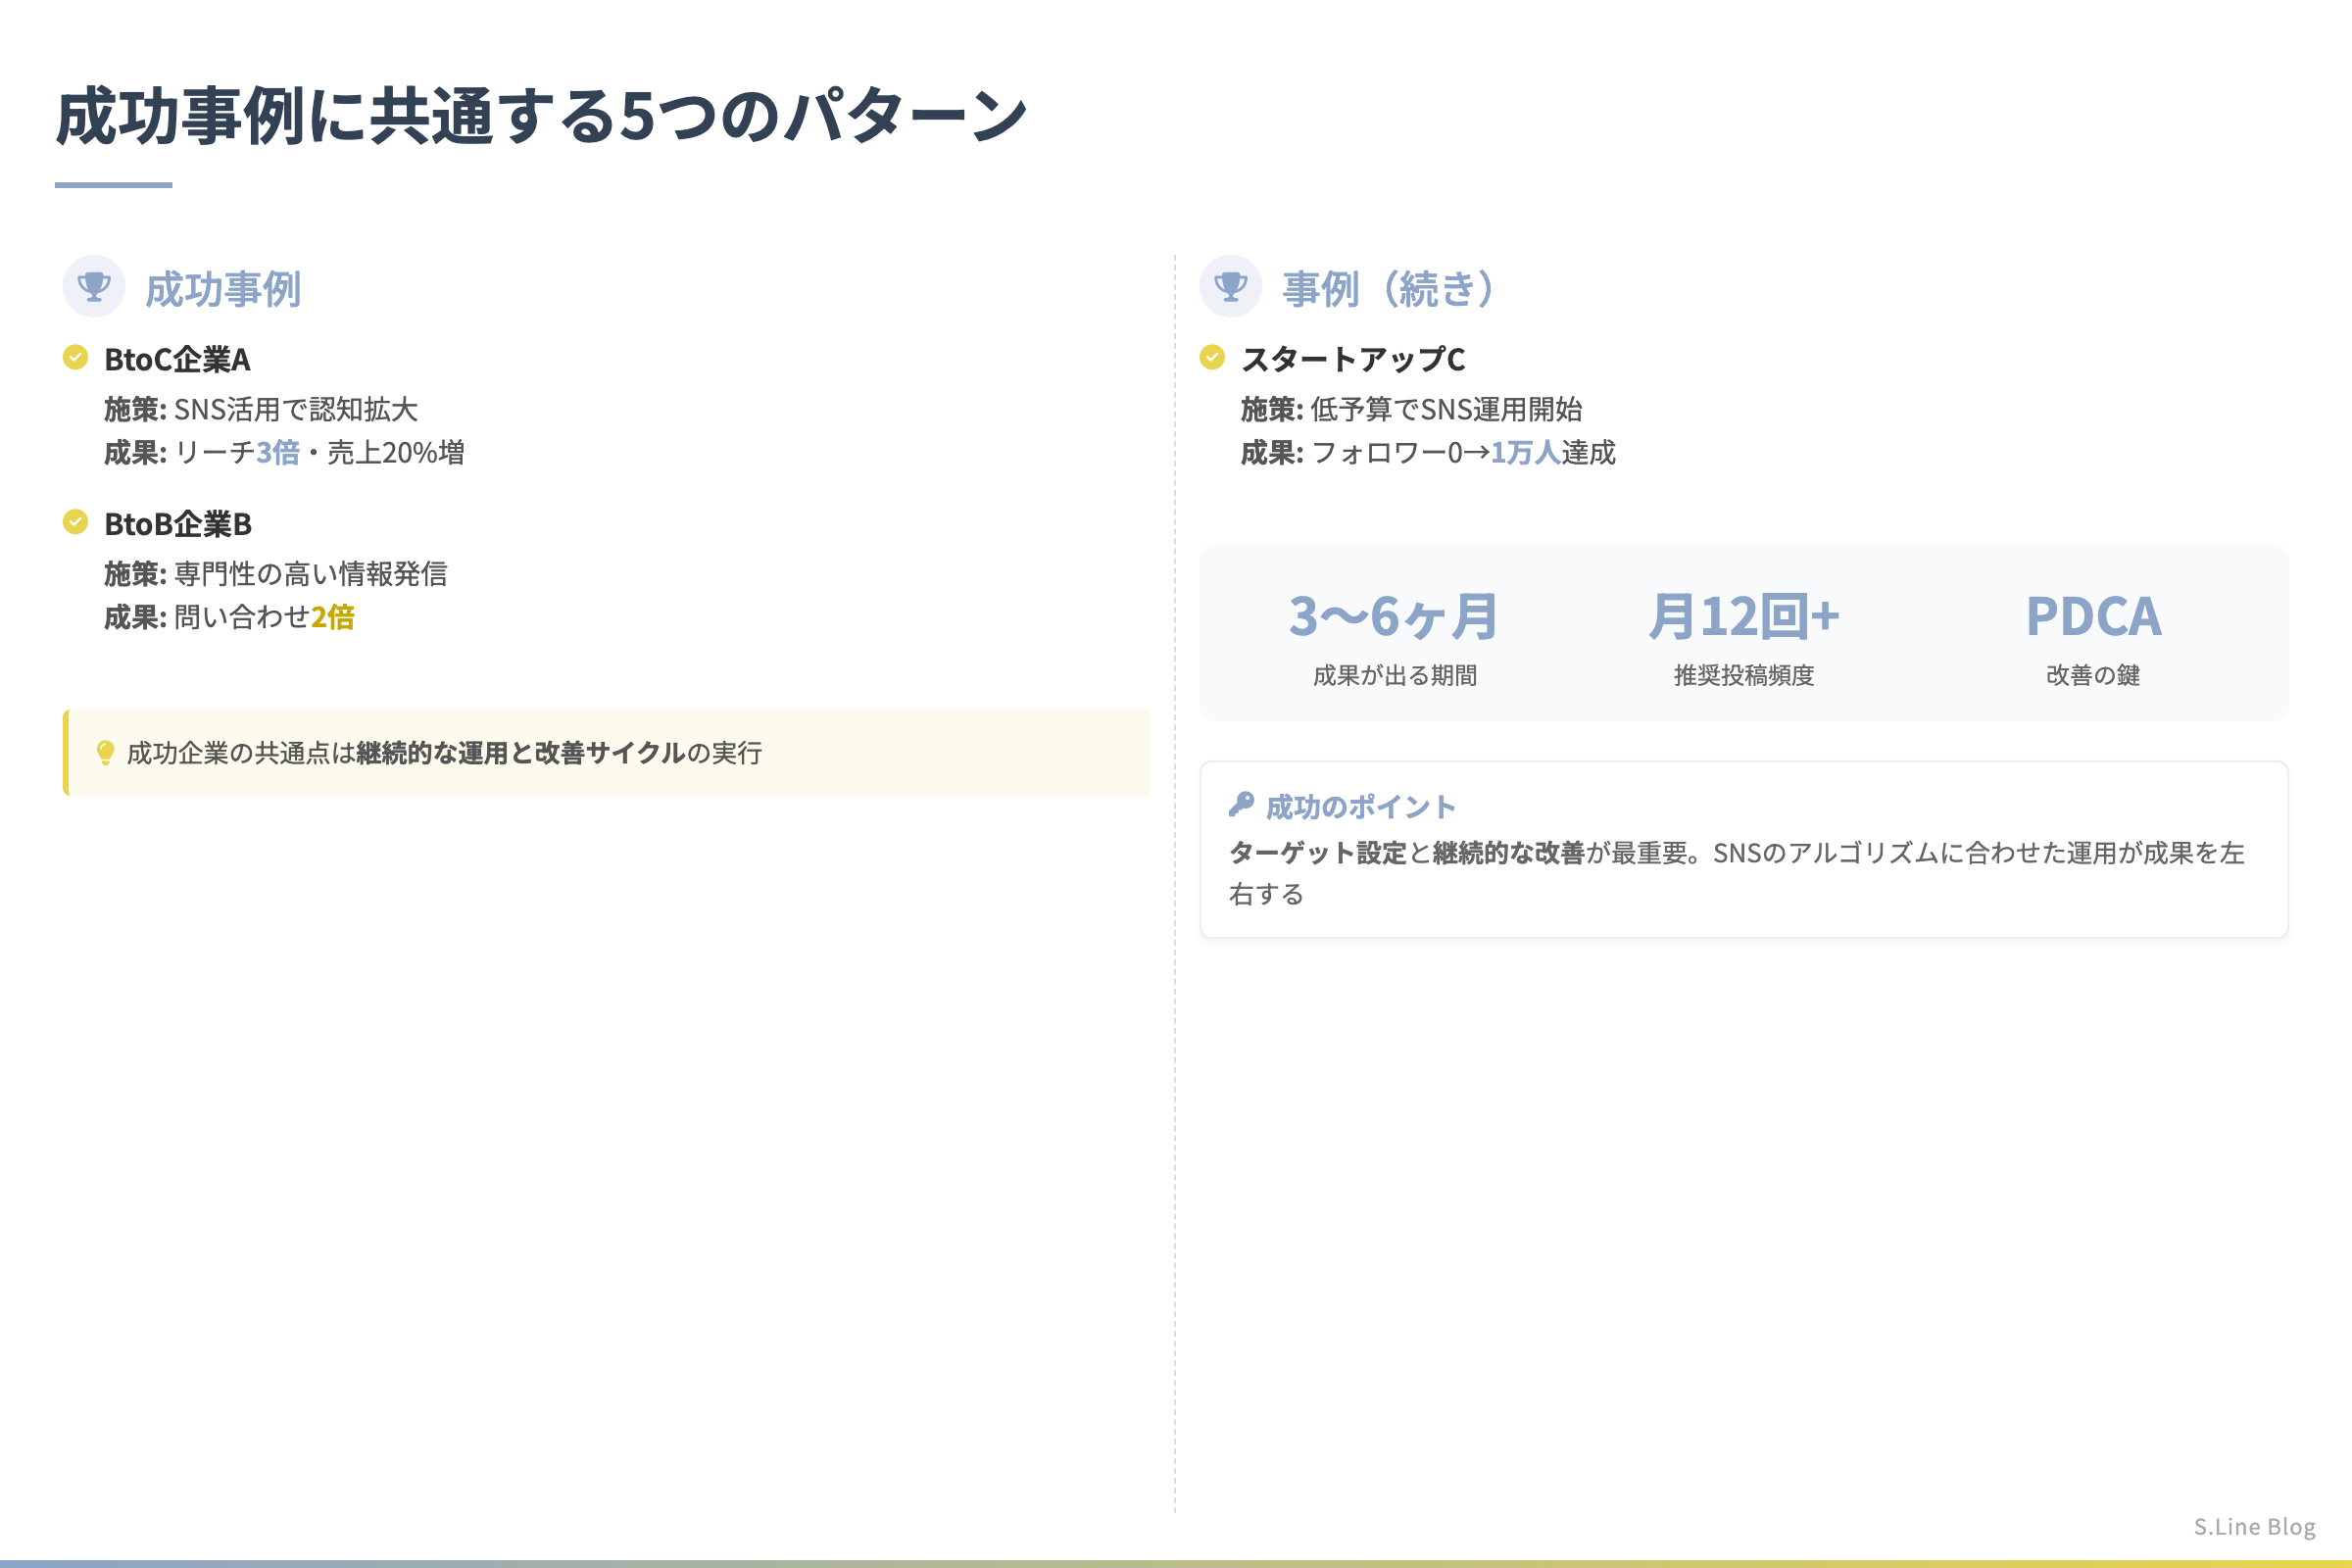Select the slide title 成功事例に共通する5つのパターン
Viewport: 2352px width, 1568px height.
(x=541, y=116)
